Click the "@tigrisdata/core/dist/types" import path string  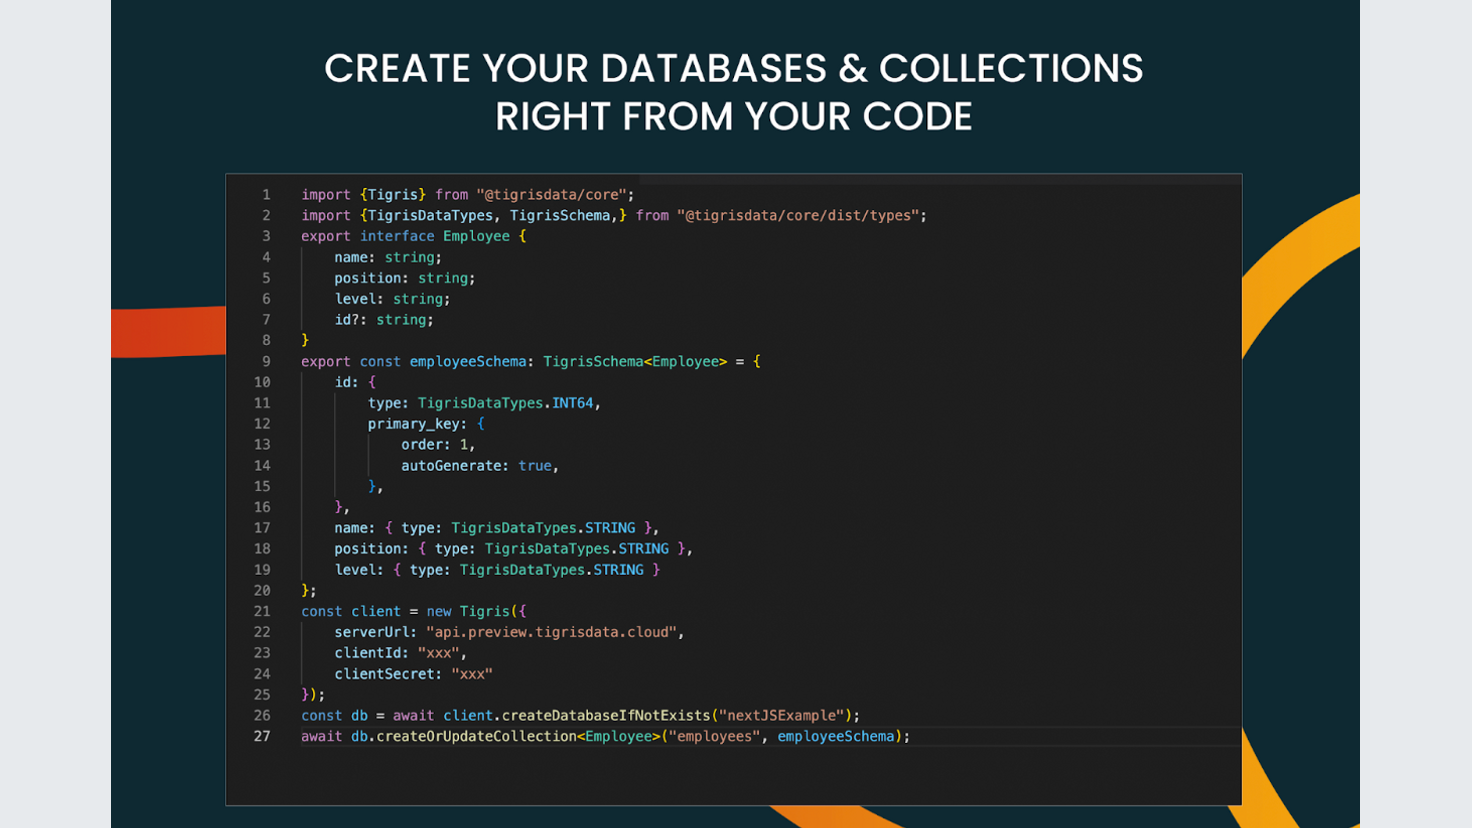[798, 215]
